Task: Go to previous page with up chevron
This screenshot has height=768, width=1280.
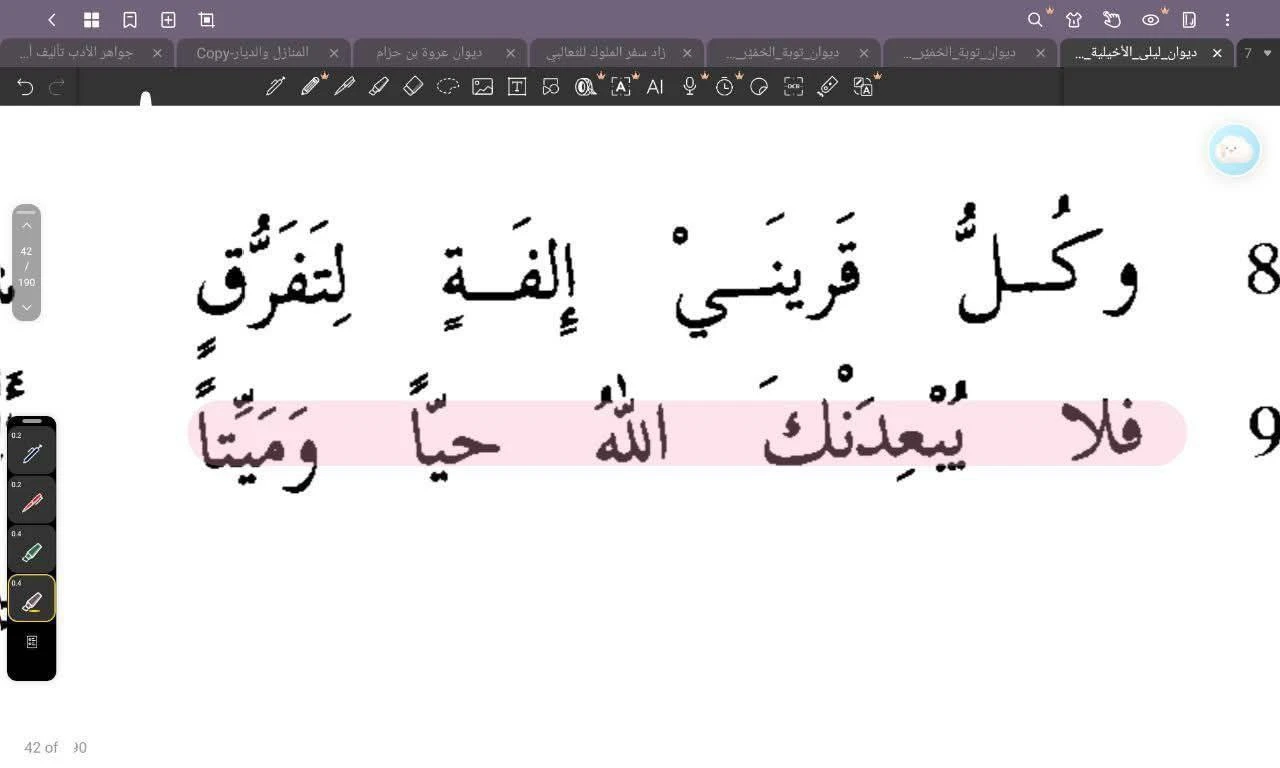Action: tap(27, 226)
